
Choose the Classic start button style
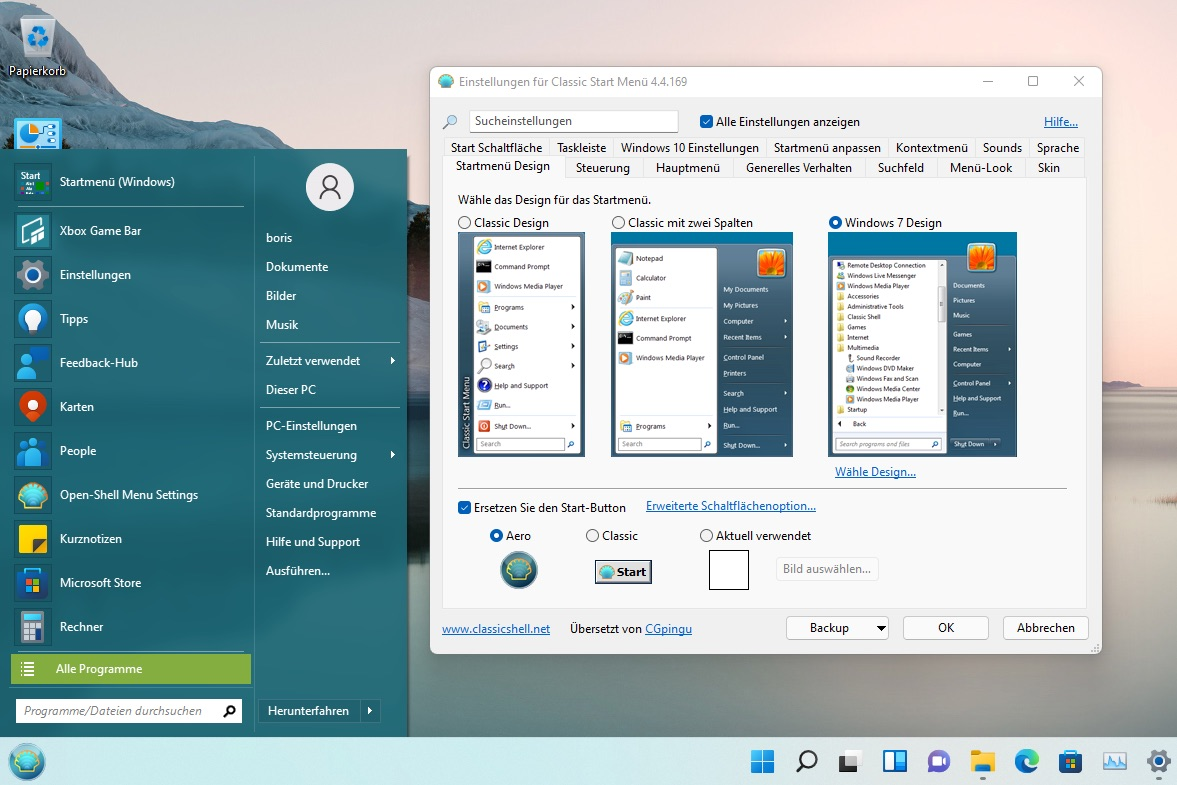point(592,536)
